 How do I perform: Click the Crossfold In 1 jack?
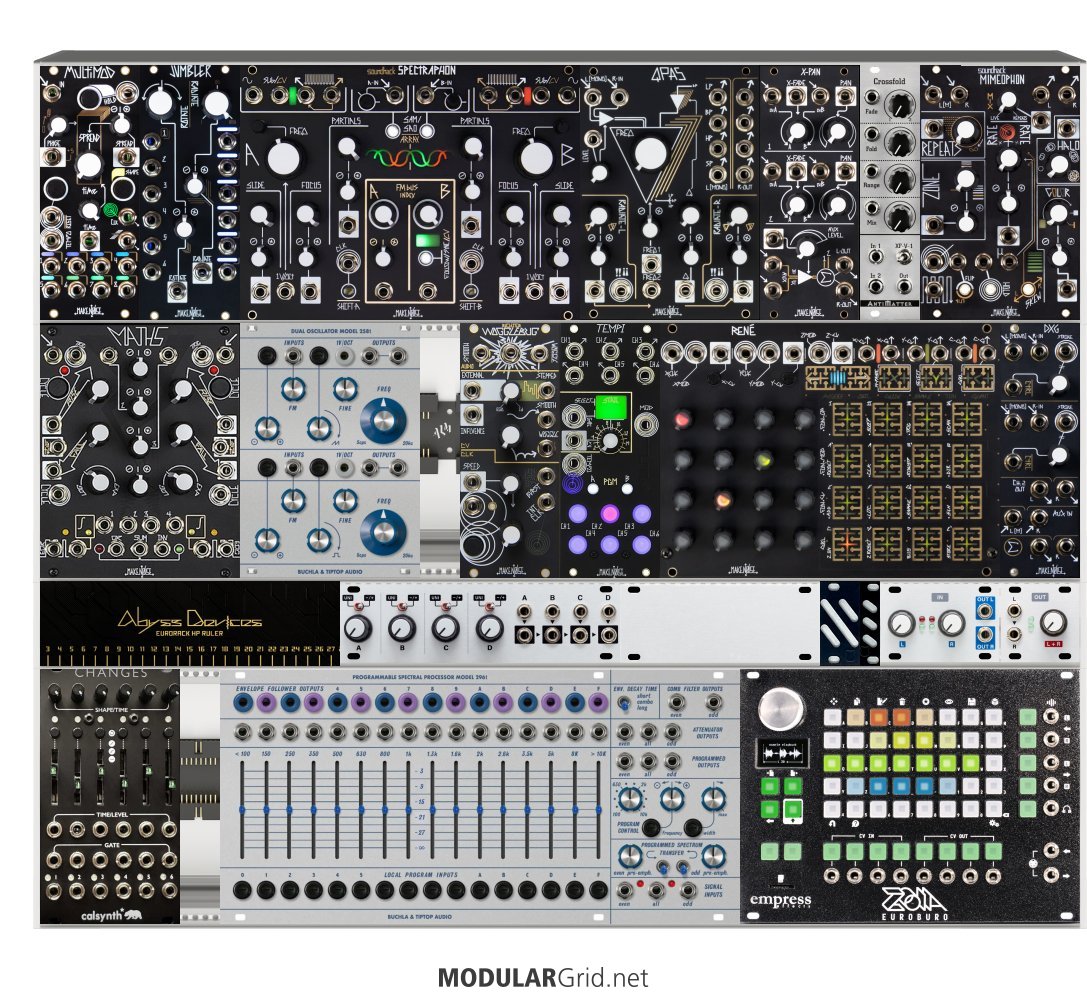point(876,257)
